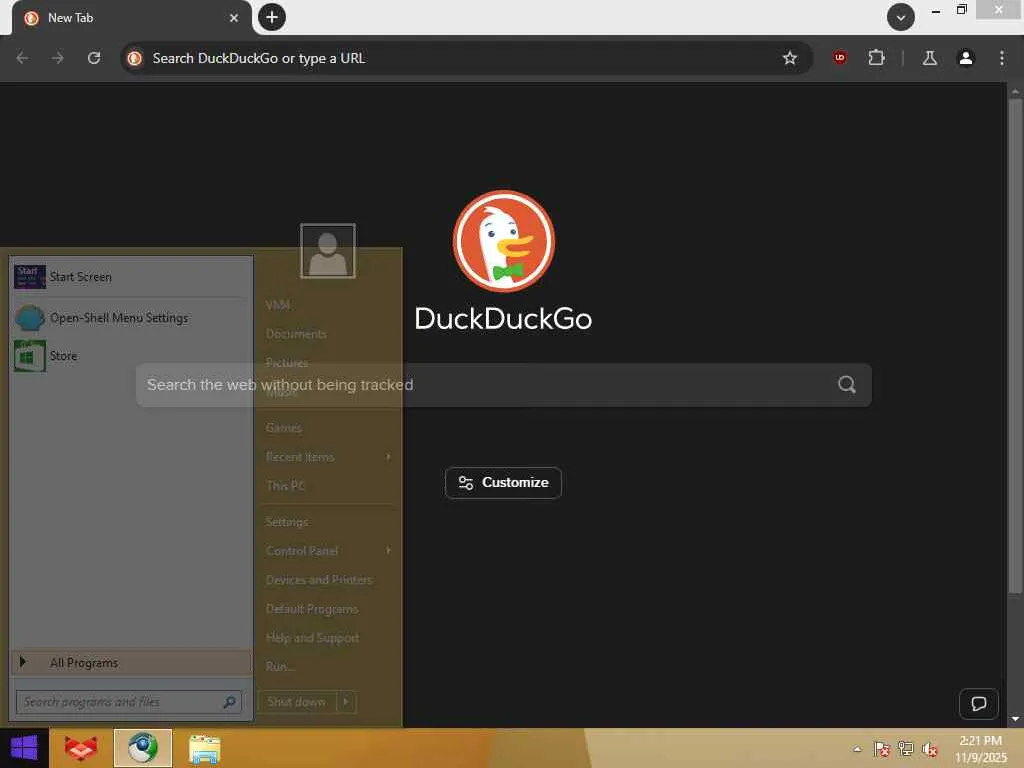This screenshot has width=1024, height=768.
Task: Open Open-Shell Menu Settings
Action: tap(131, 318)
